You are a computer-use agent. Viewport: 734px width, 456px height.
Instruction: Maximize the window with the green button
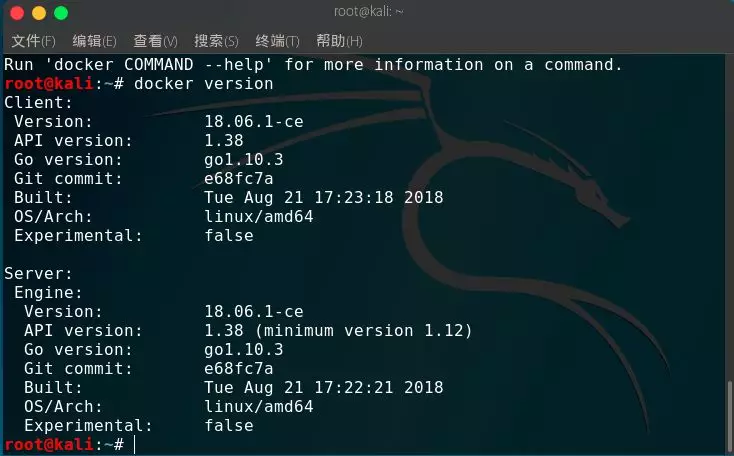click(x=61, y=13)
